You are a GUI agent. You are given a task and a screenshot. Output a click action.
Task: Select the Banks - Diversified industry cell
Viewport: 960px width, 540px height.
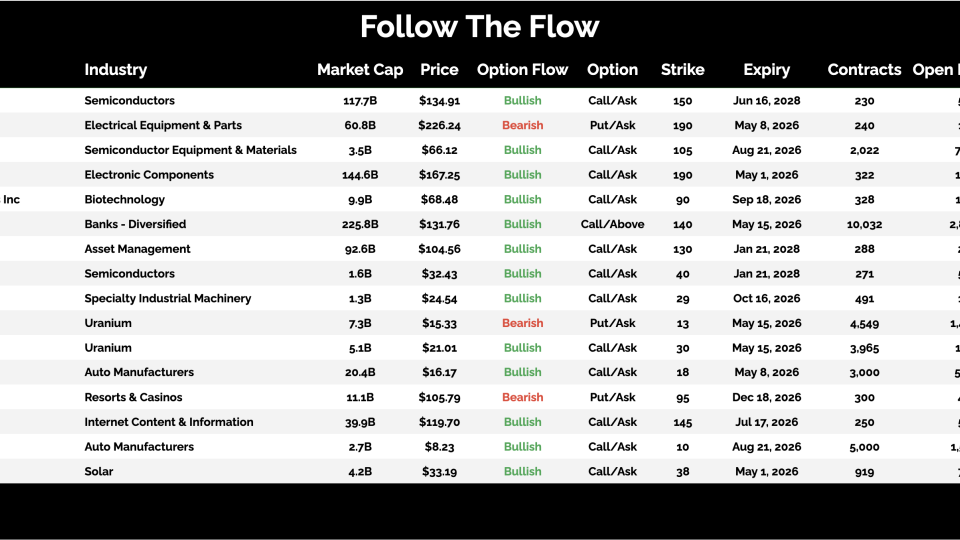(135, 225)
